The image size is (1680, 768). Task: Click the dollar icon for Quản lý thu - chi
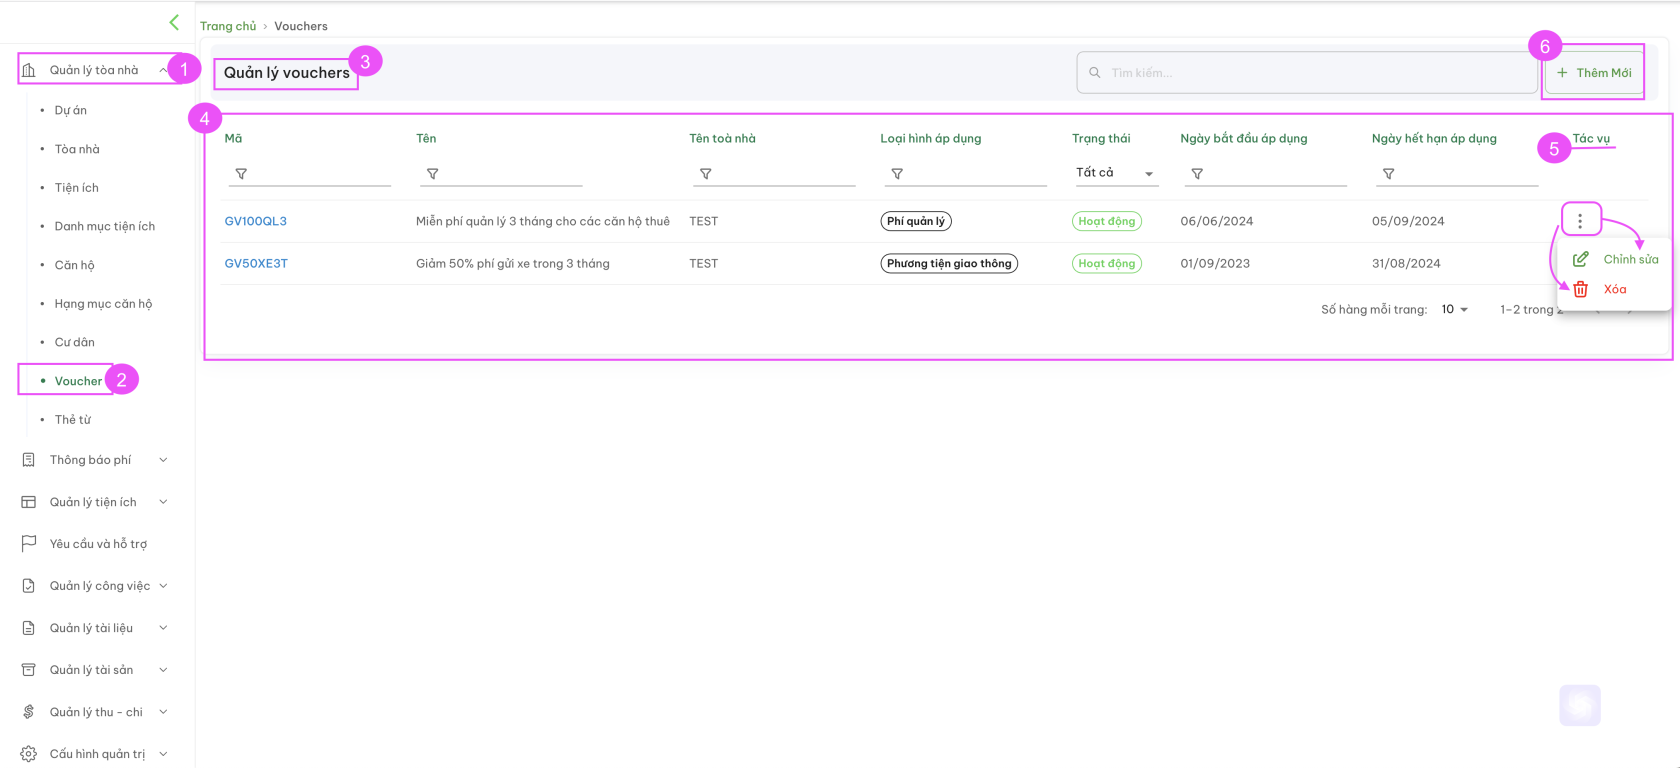coord(29,712)
